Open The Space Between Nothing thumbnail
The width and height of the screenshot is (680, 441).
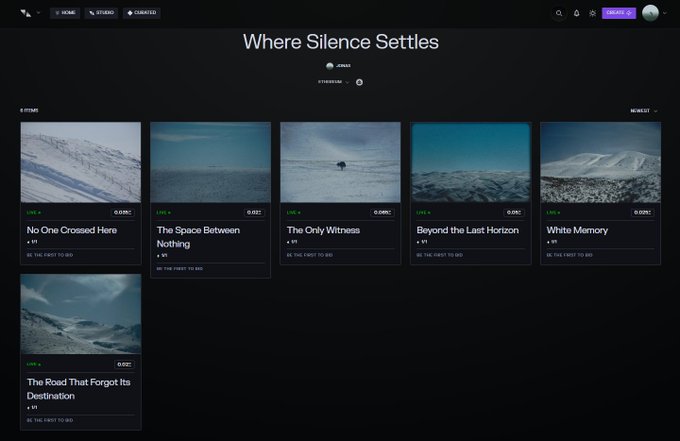[x=210, y=162]
